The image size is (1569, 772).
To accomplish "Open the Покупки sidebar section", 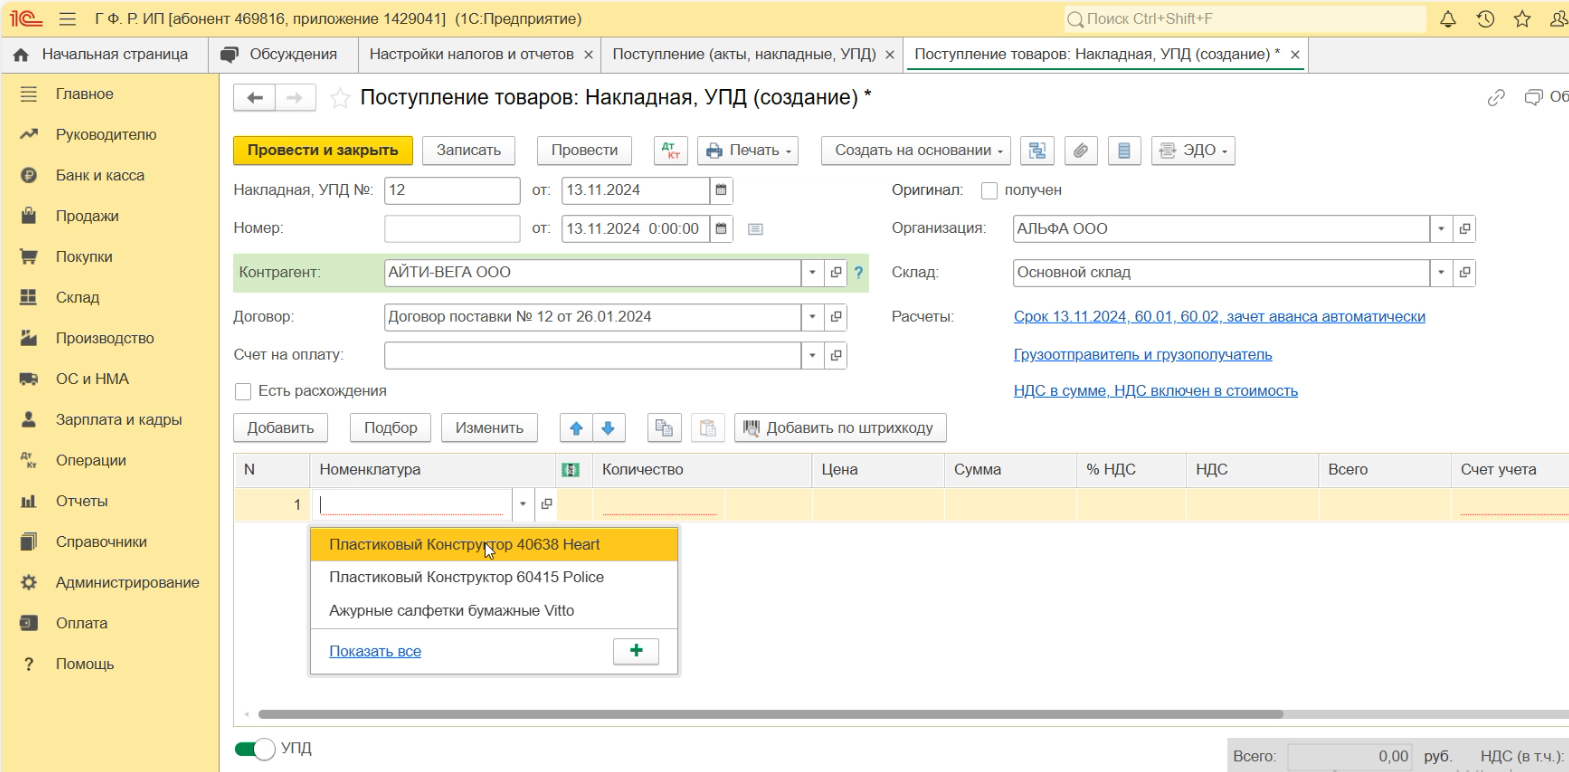I will (x=84, y=257).
